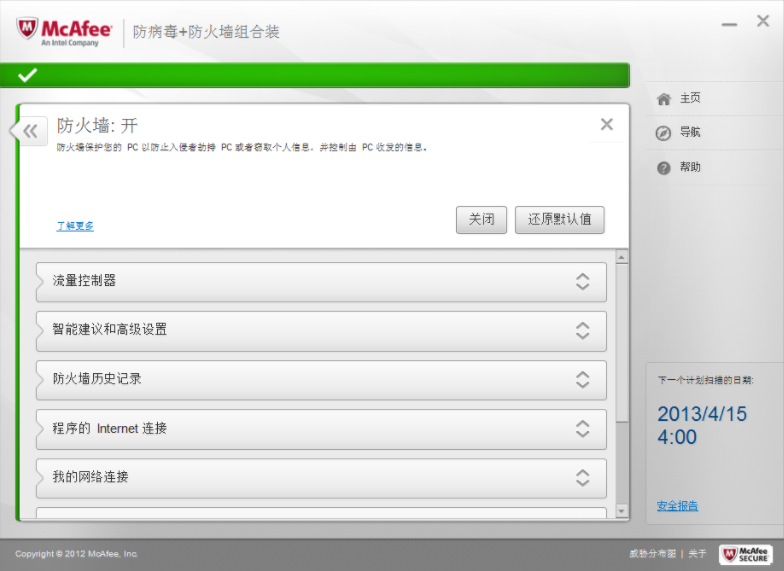Click 关于 in the footer

697,554
